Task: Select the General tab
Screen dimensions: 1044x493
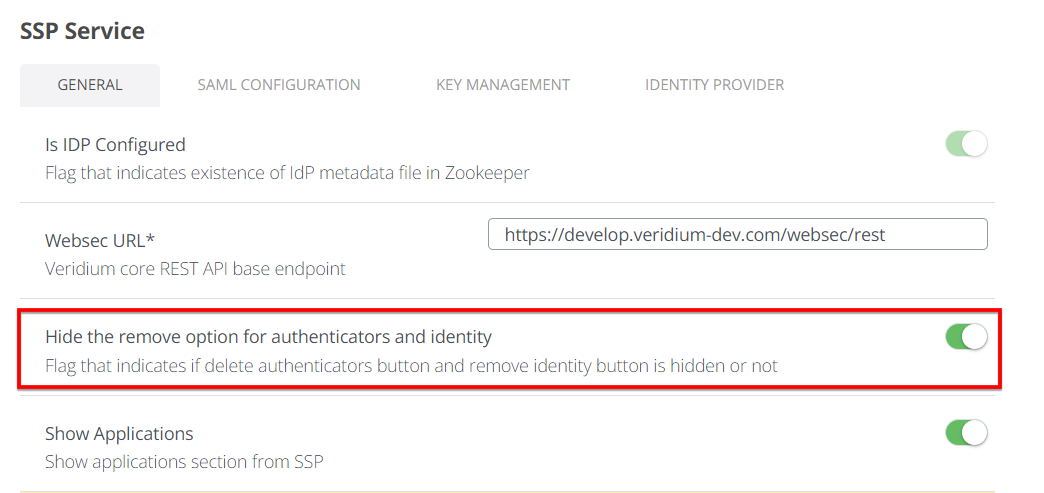Action: tap(90, 85)
